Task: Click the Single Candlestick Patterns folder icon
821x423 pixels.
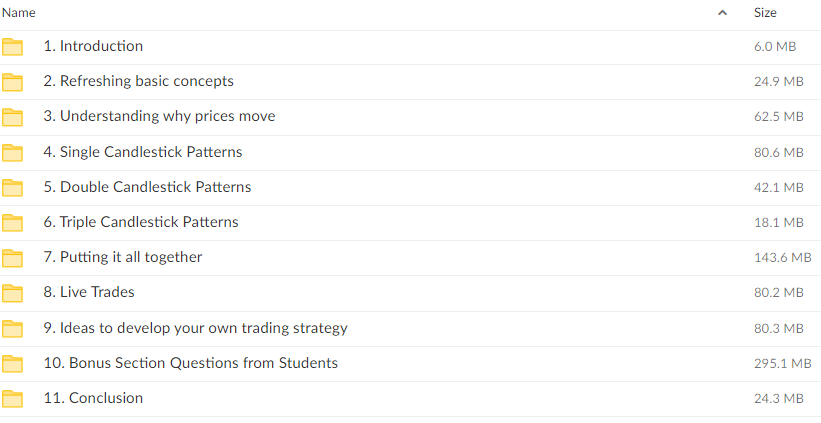Action: pyautogui.click(x=12, y=153)
